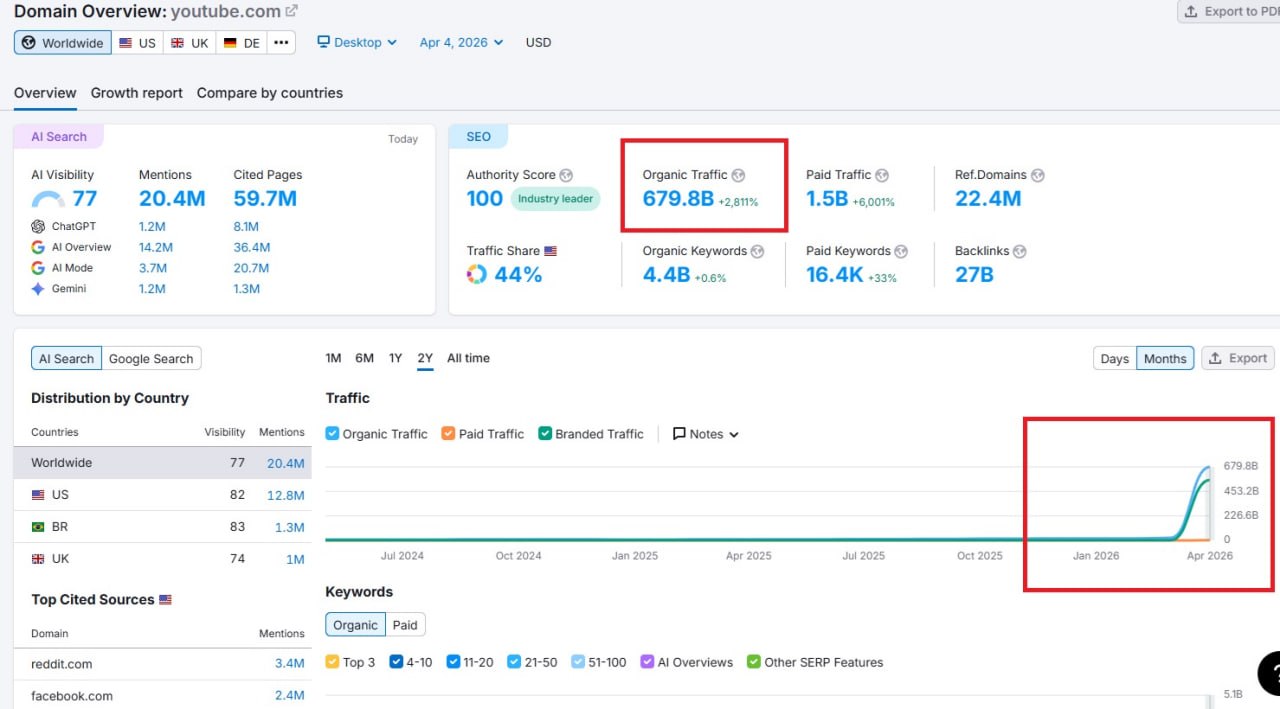Screen dimensions: 1280x709
Task: Click the globe icon next to Backlinks
Action: click(1019, 251)
